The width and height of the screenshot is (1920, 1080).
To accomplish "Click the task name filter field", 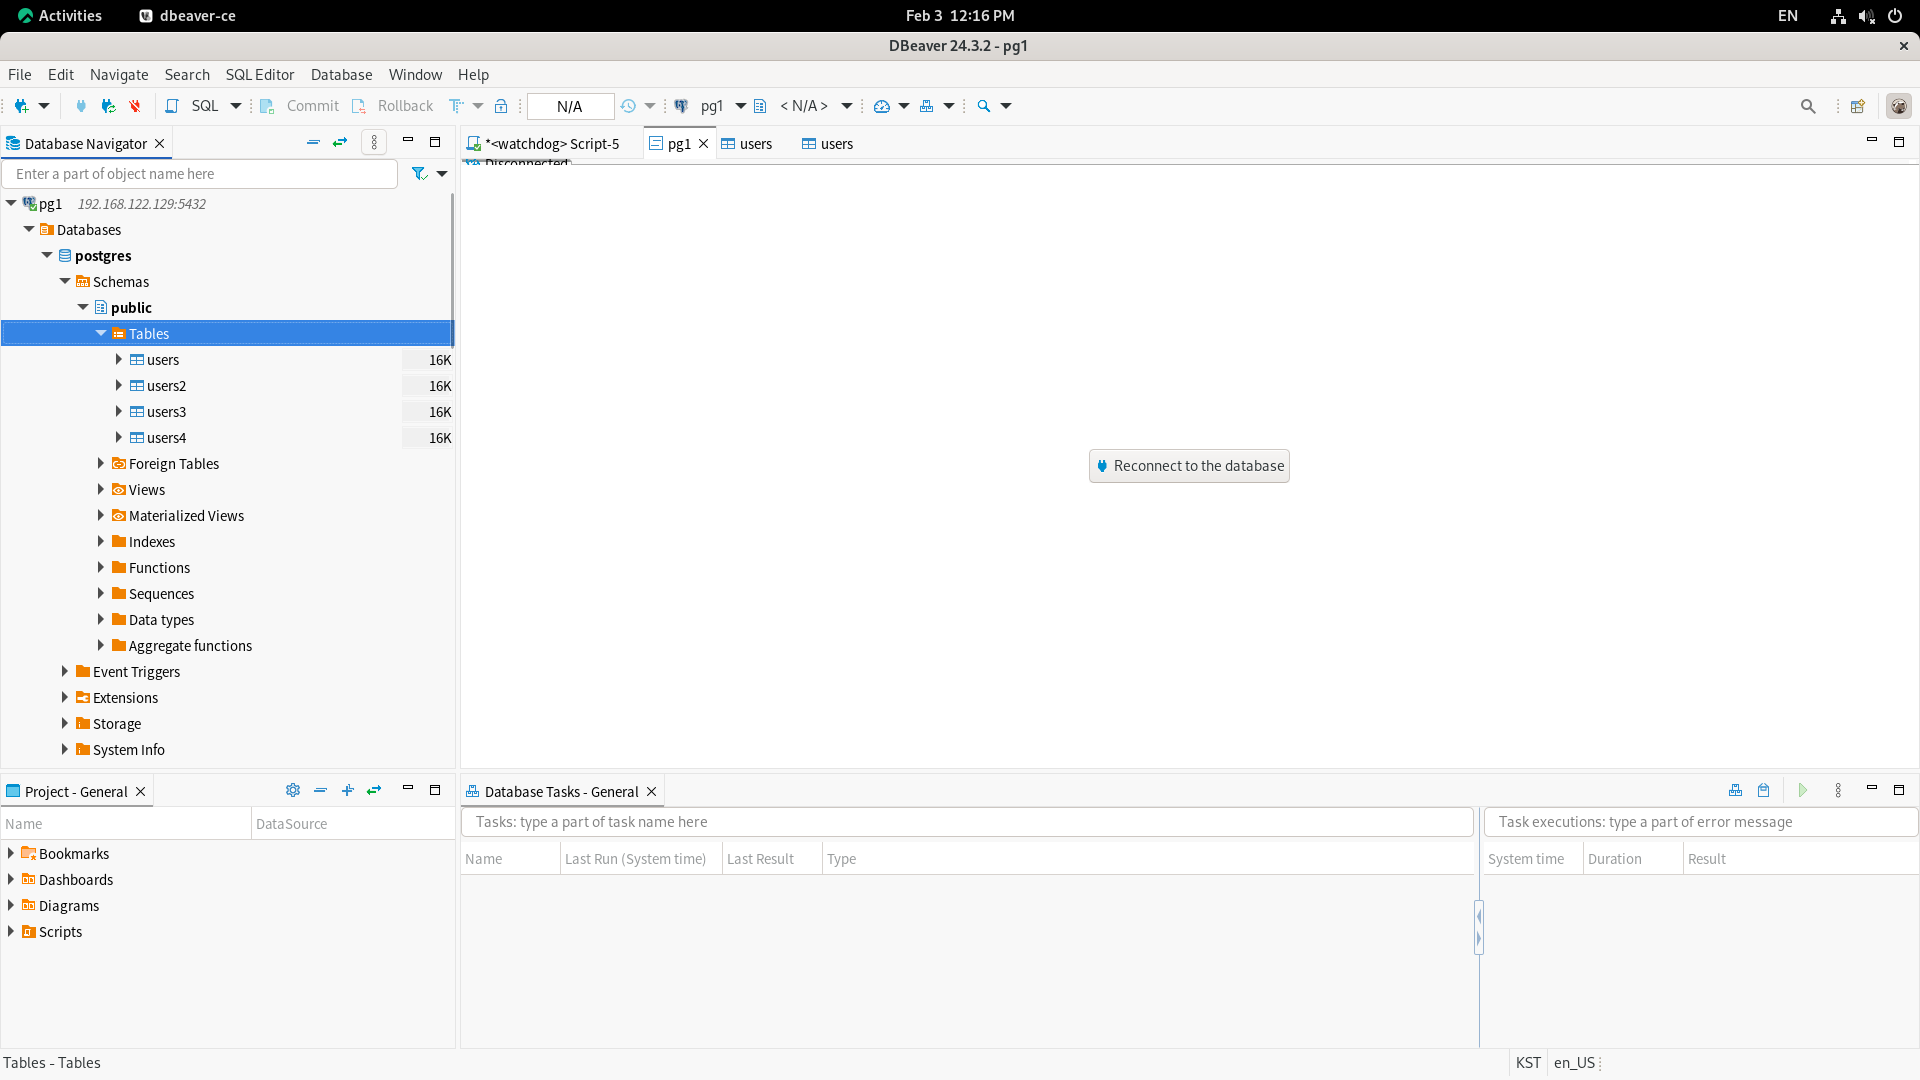I will tap(965, 822).
